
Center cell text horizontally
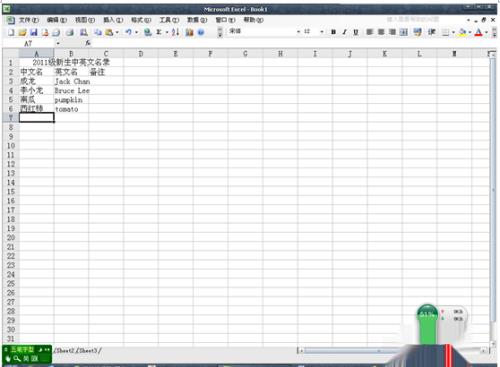[x=381, y=32]
